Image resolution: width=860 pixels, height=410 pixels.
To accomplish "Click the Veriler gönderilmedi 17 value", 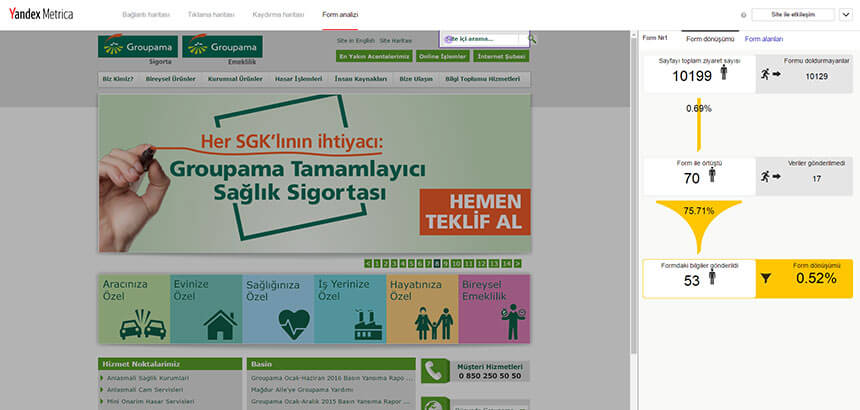I will [x=817, y=179].
